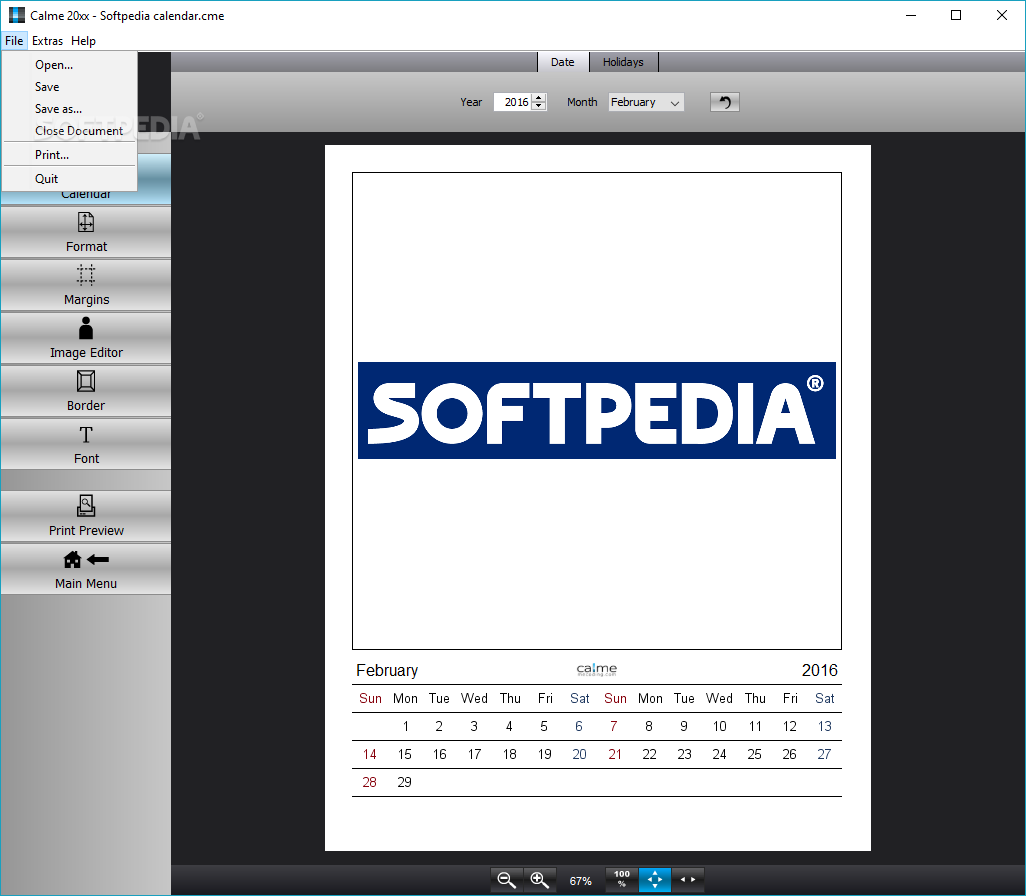1026x896 pixels.
Task: Open the Margins settings
Action: pos(86,285)
